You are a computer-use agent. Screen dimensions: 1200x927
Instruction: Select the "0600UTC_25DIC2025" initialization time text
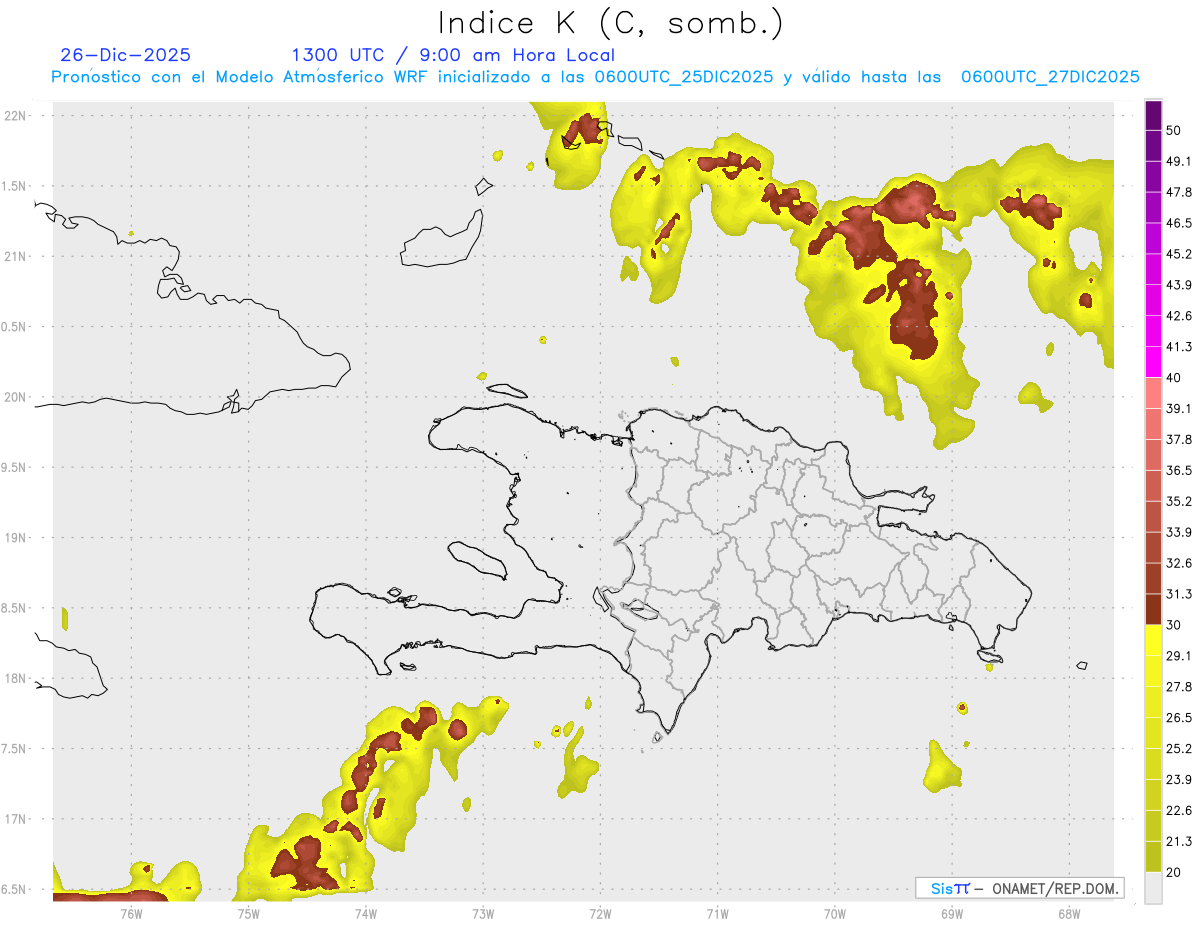click(x=683, y=77)
